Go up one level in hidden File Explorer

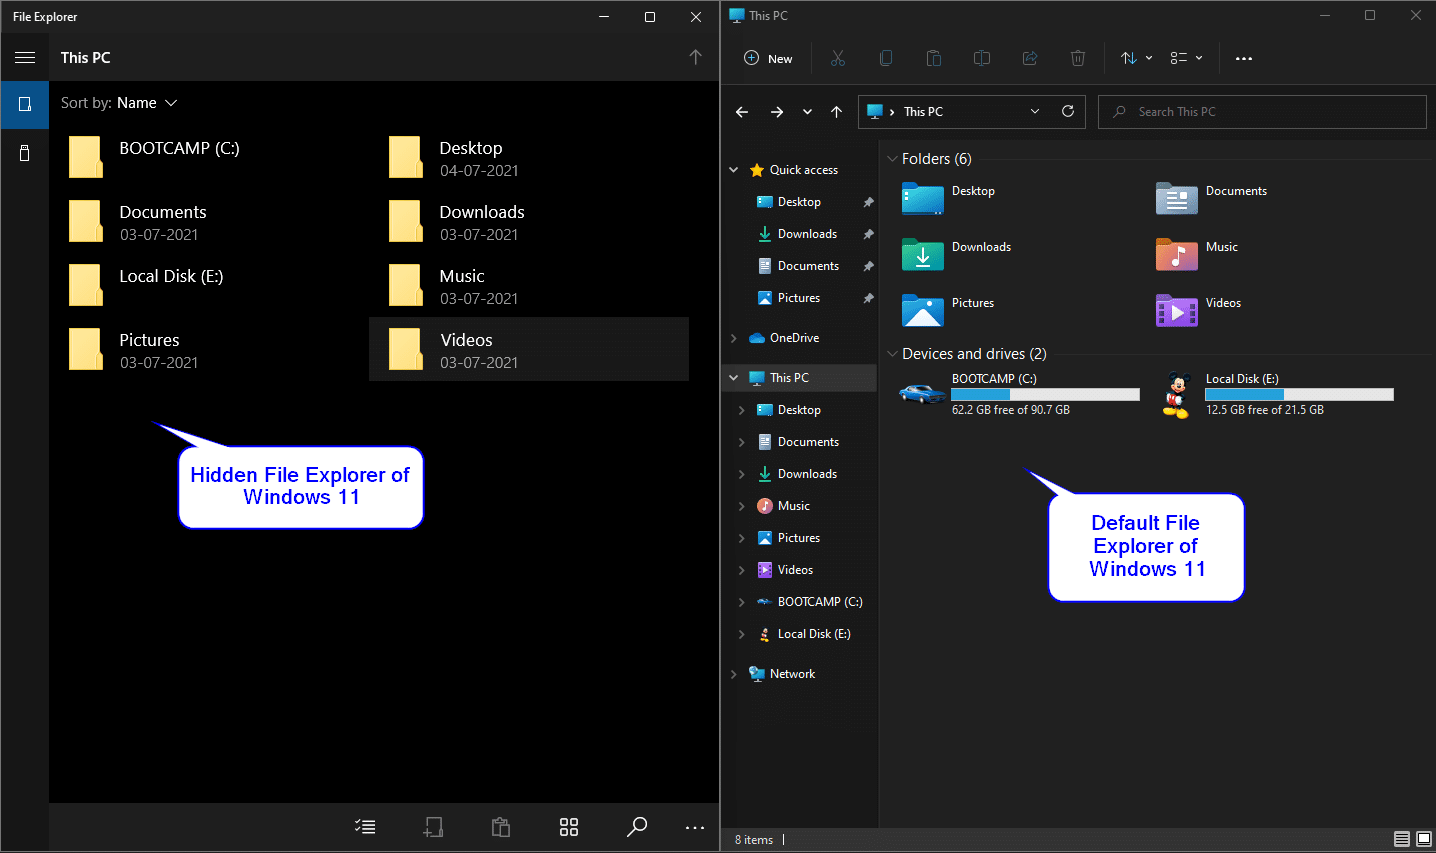[x=695, y=57]
